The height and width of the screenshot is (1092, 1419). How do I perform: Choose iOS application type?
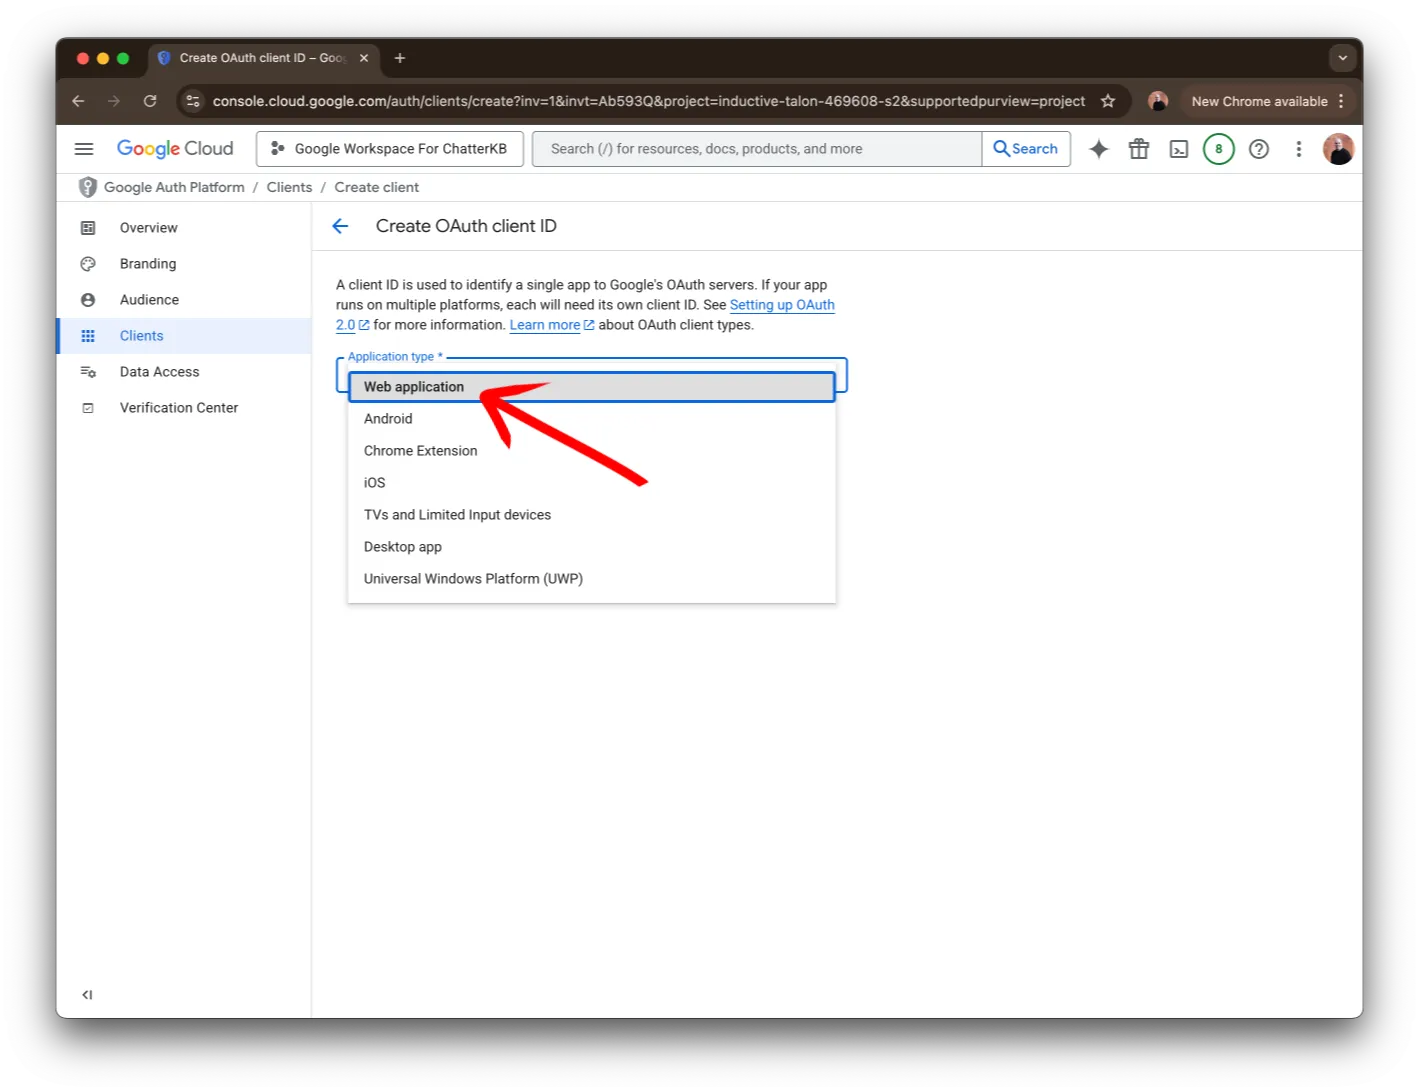coord(592,483)
